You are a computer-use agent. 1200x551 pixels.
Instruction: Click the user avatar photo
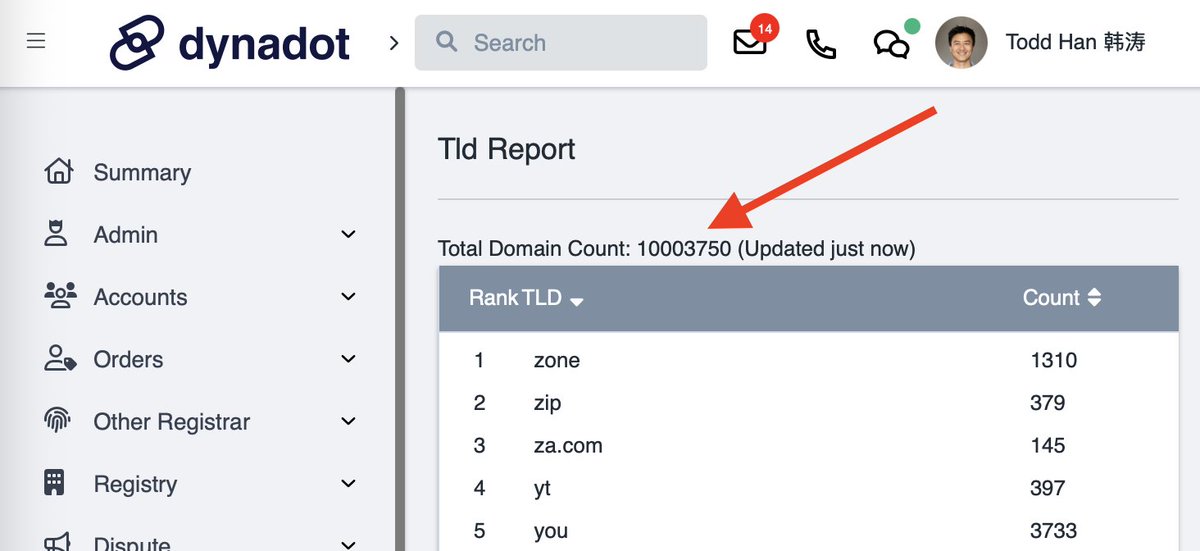click(x=961, y=42)
